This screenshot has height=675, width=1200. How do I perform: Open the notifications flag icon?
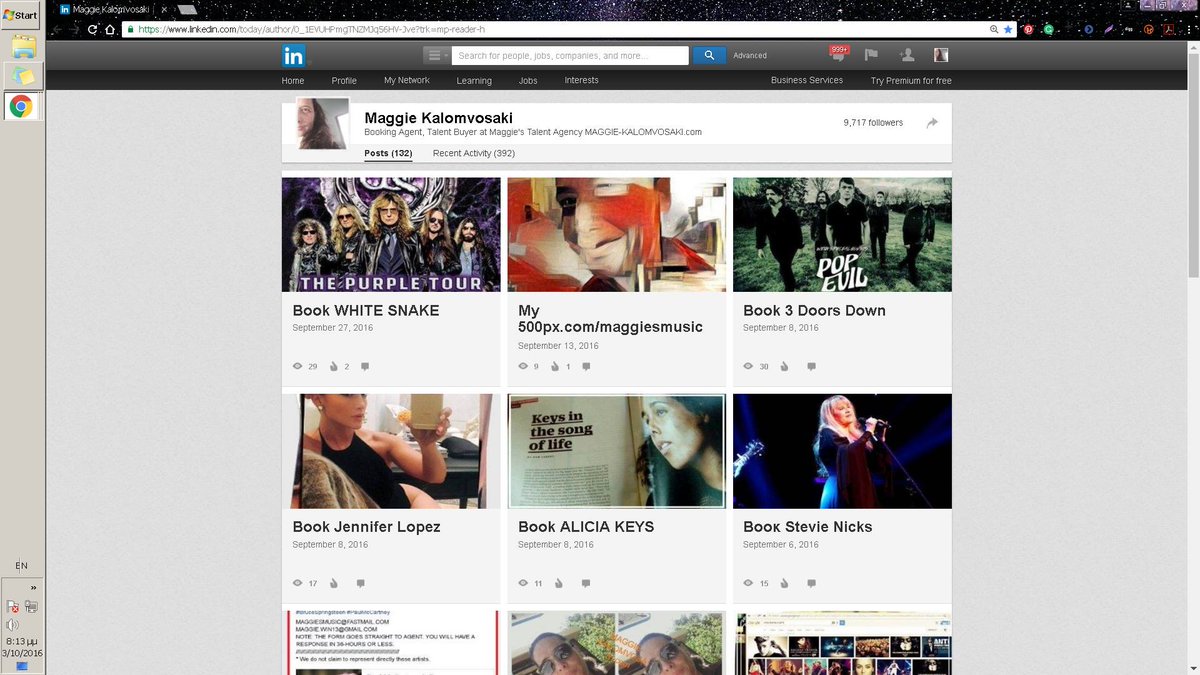point(871,56)
